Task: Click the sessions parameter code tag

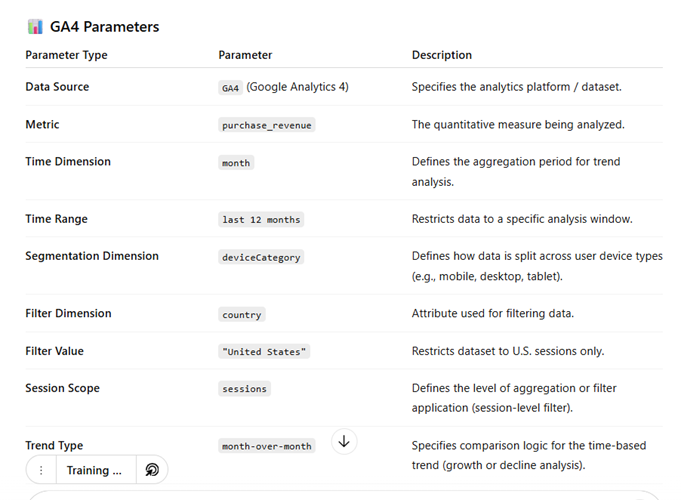Action: [245, 389]
